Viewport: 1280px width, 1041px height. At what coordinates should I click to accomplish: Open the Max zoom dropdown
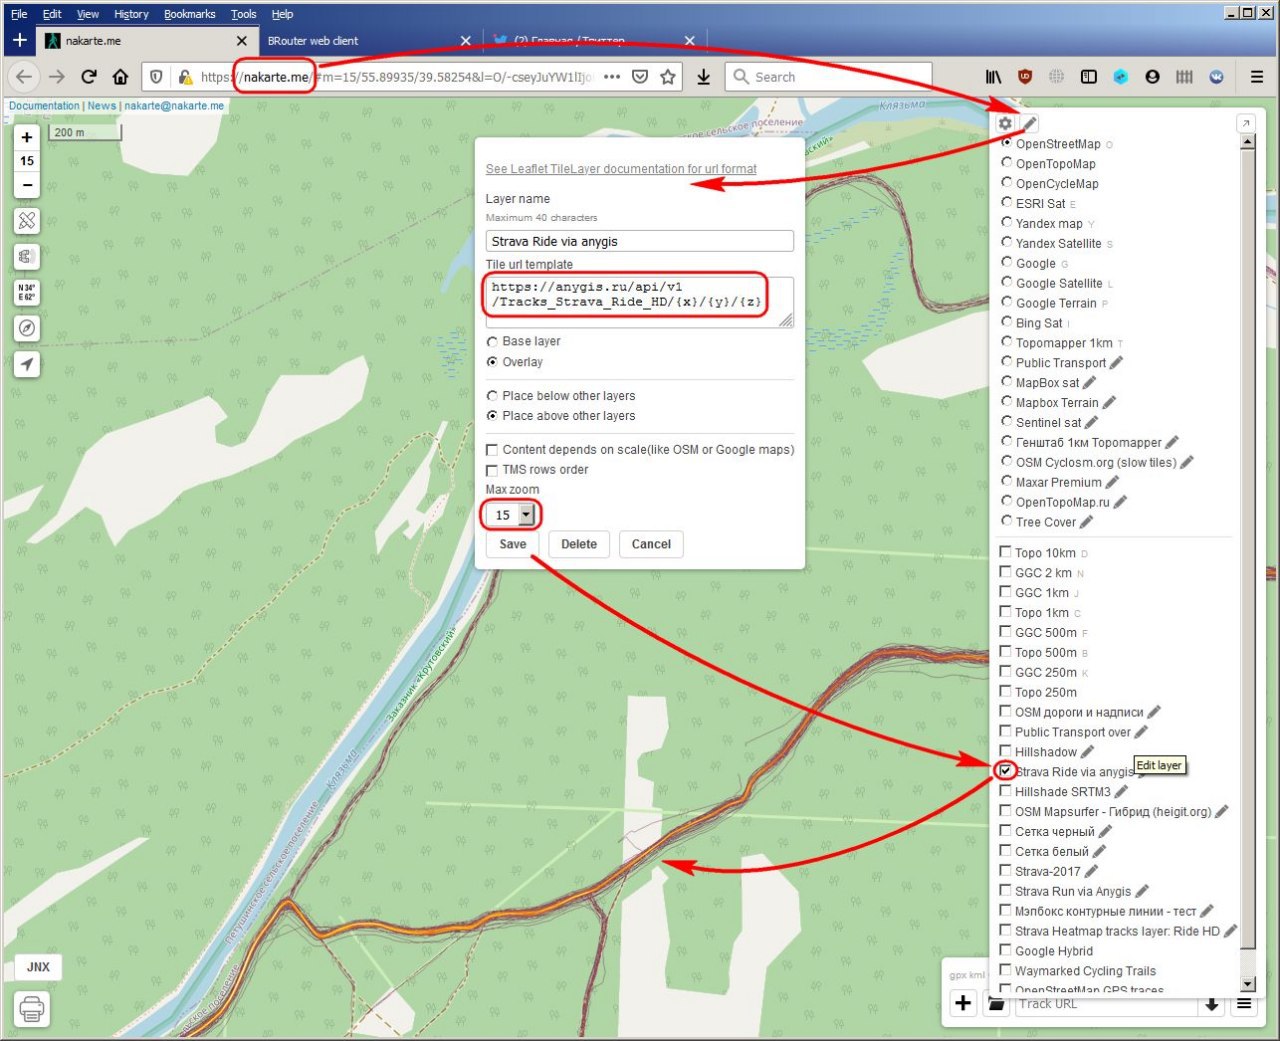512,515
